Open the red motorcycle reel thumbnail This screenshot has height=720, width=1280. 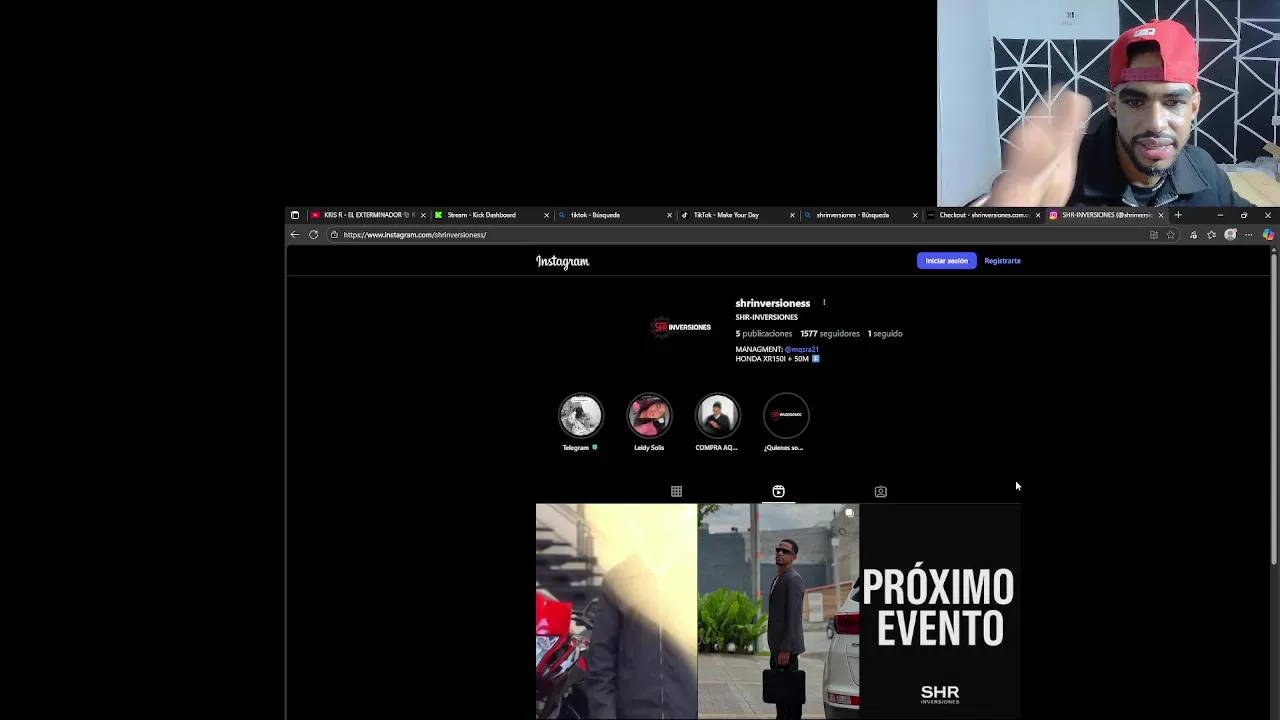[x=616, y=612]
